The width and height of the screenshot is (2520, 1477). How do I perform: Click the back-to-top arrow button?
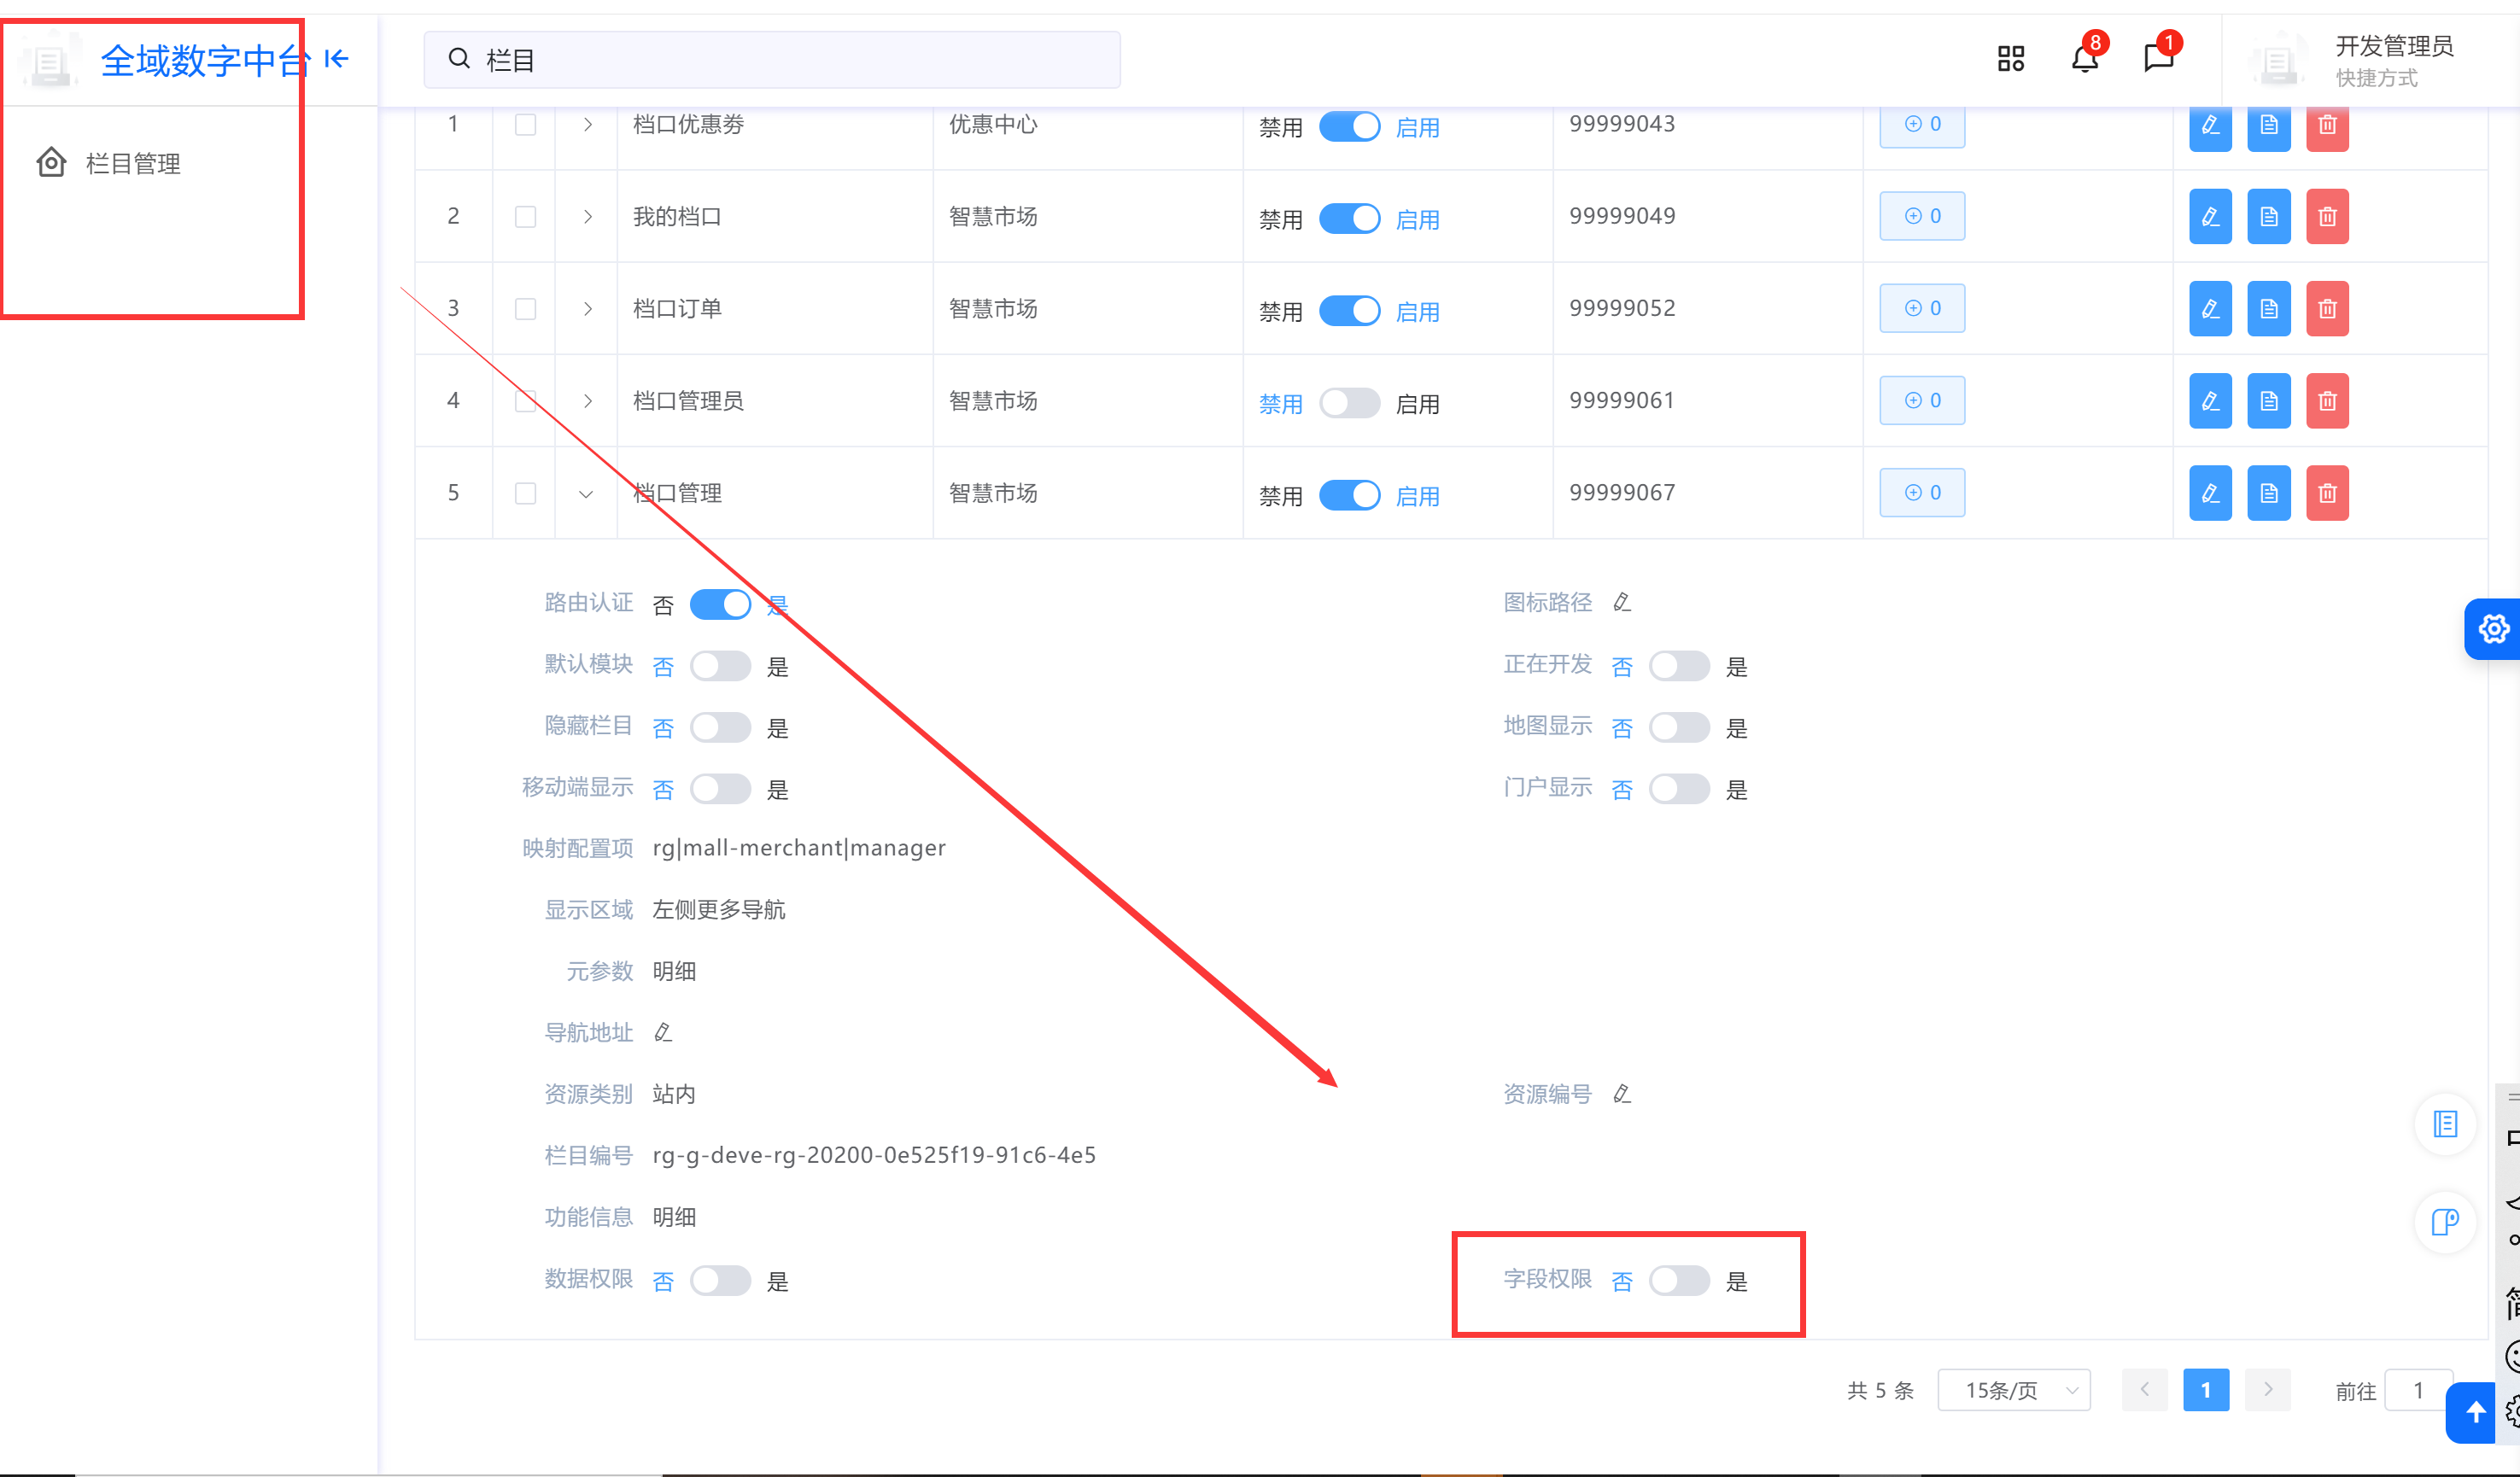tap(2475, 1412)
